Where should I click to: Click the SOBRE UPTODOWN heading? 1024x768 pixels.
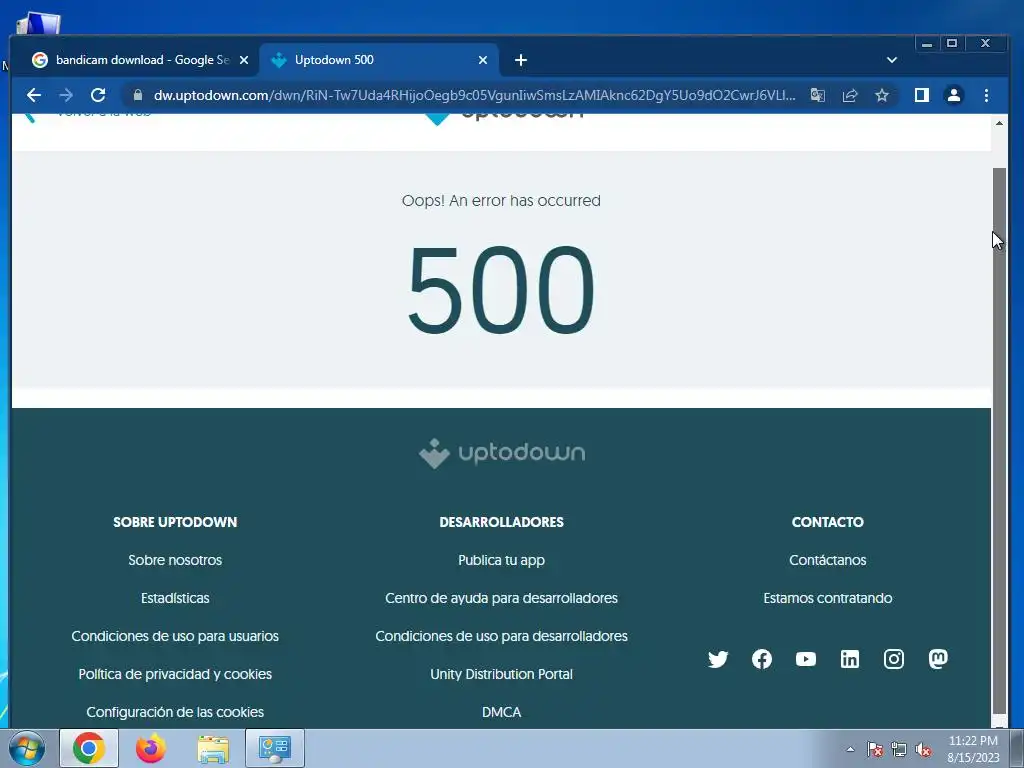(x=175, y=522)
